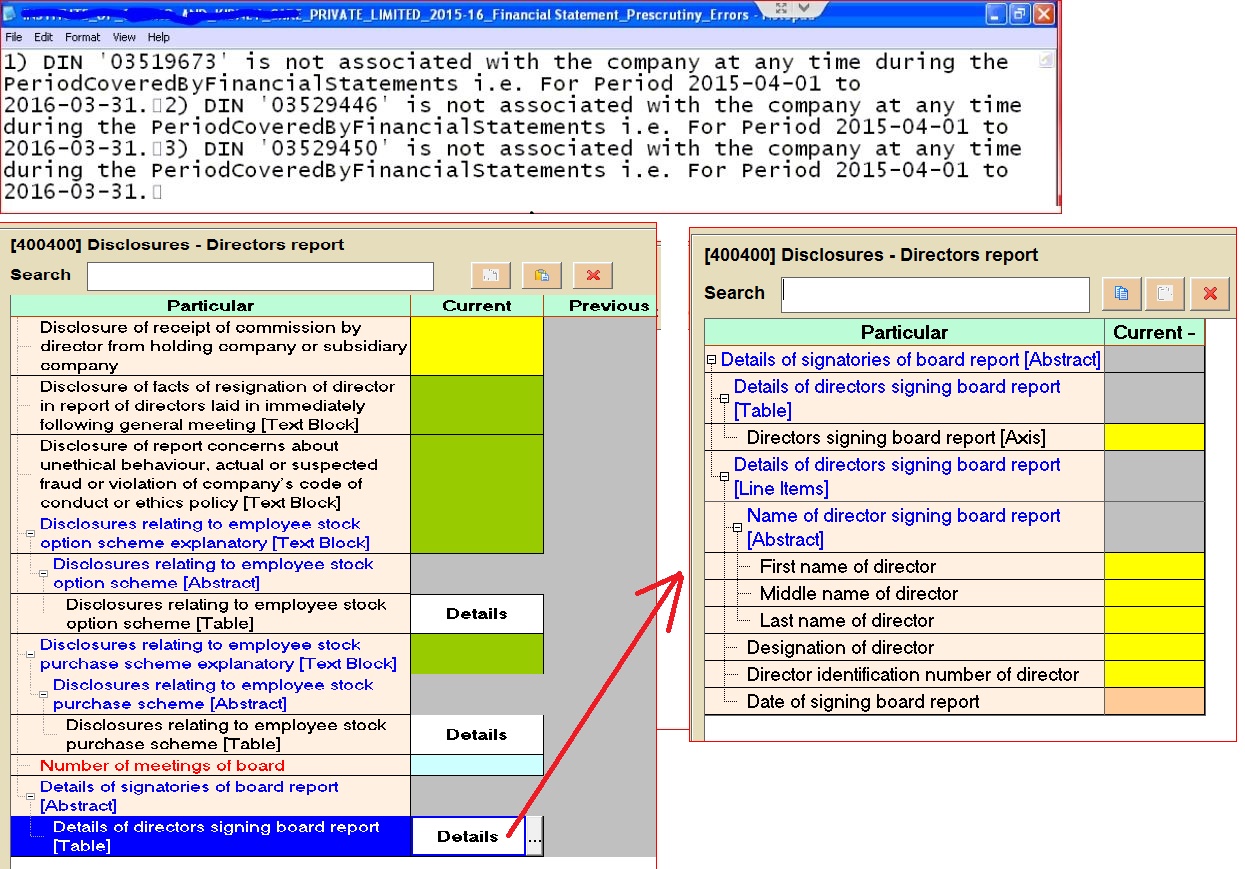
Task: Open Details for employee stock purchase scheme table
Action: point(477,735)
